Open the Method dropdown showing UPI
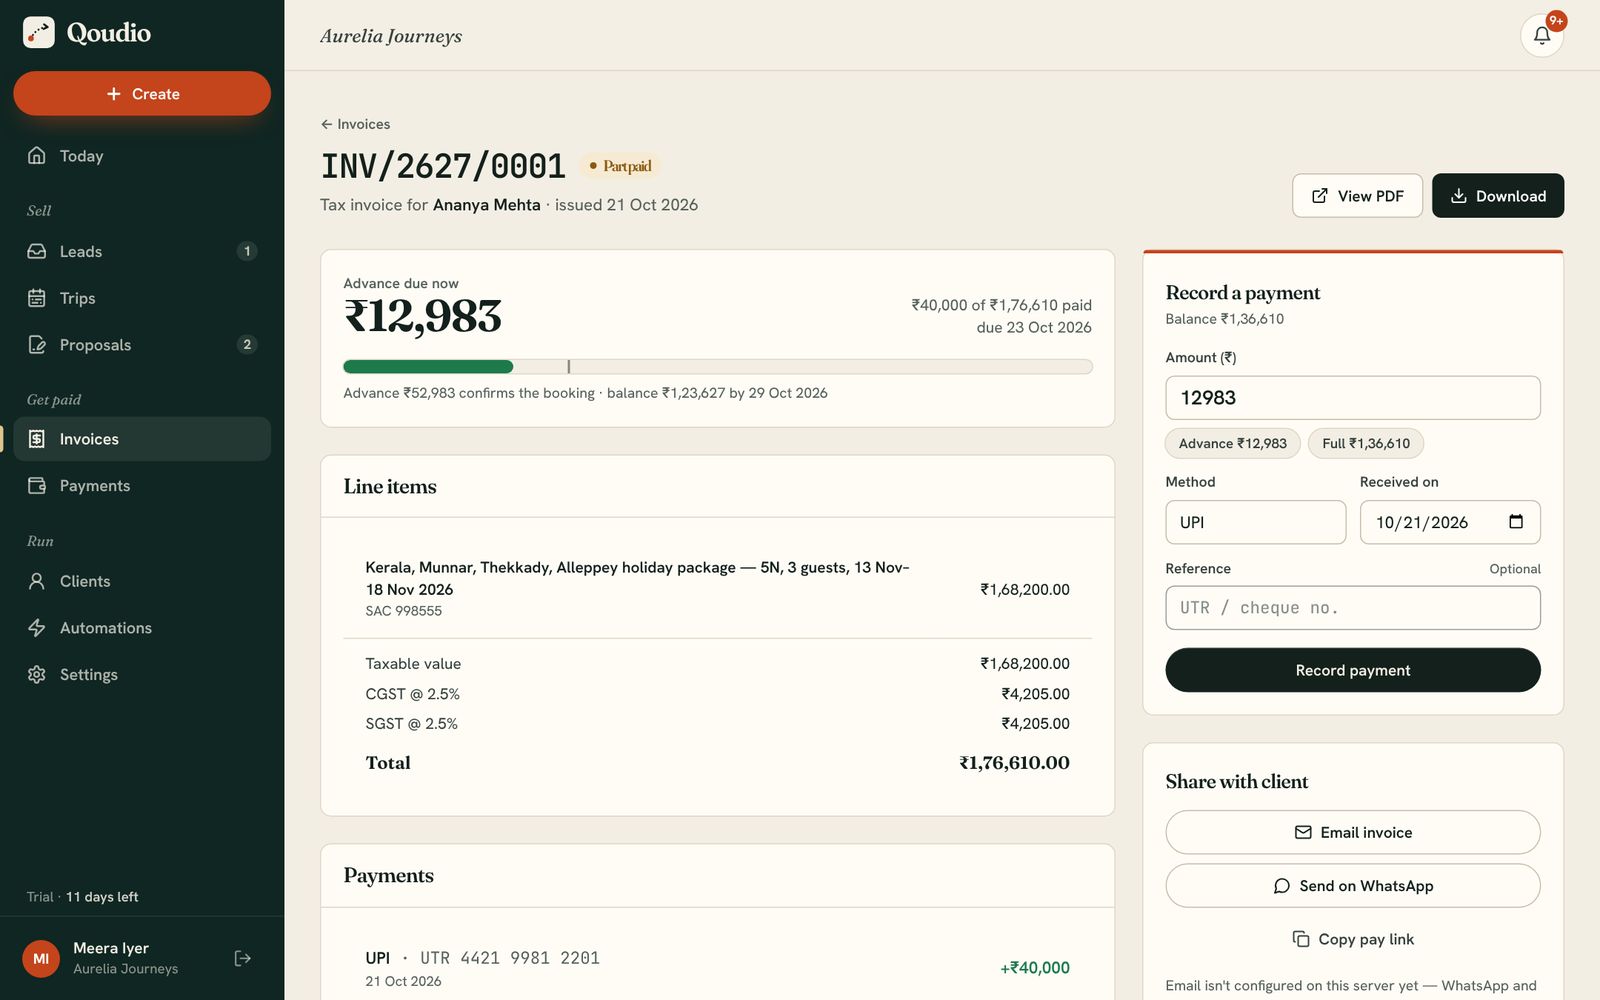Viewport: 1600px width, 1000px height. pyautogui.click(x=1255, y=522)
